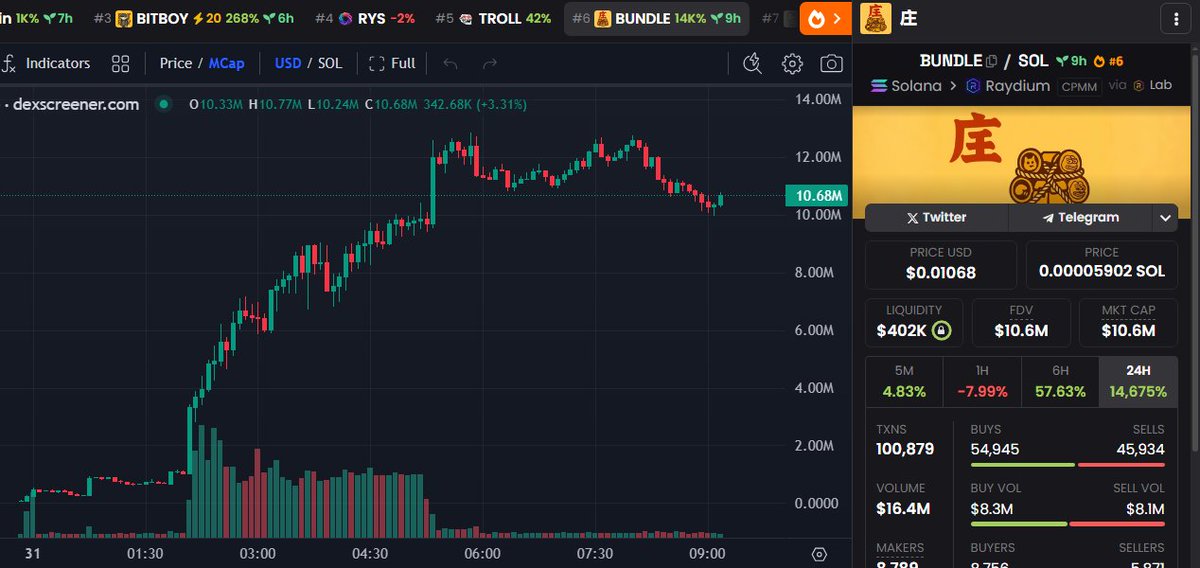Click the FDV $10.6M box
Screen dimensions: 1200x568
1021,322
